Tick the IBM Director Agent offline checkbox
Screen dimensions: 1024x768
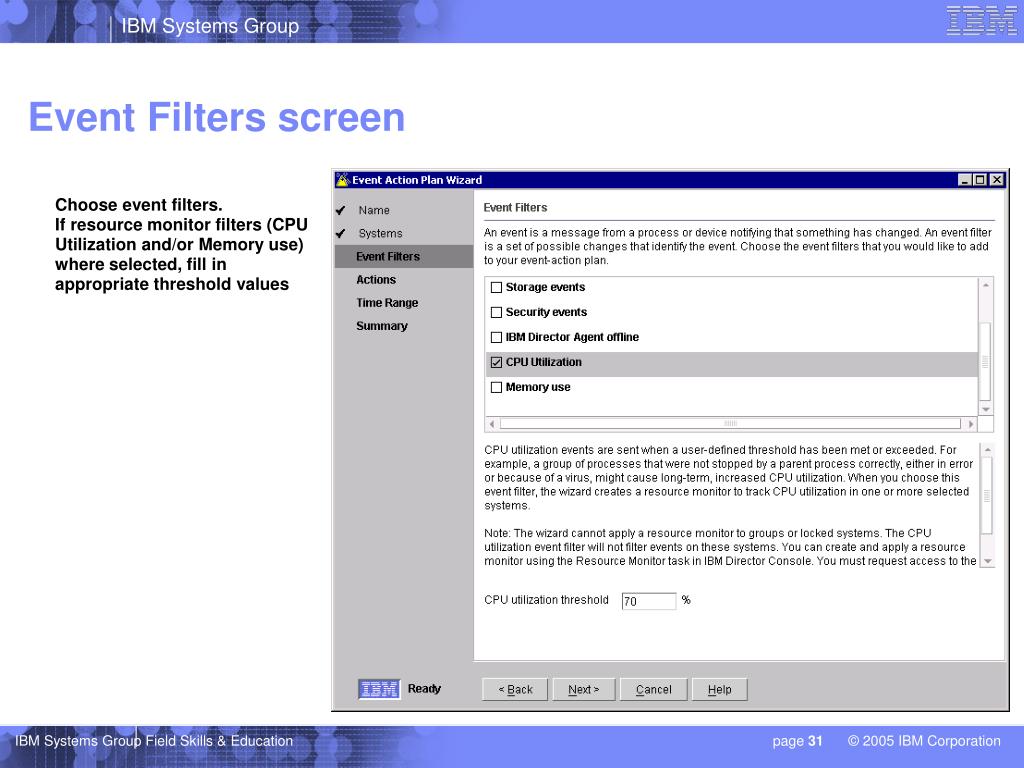(496, 337)
